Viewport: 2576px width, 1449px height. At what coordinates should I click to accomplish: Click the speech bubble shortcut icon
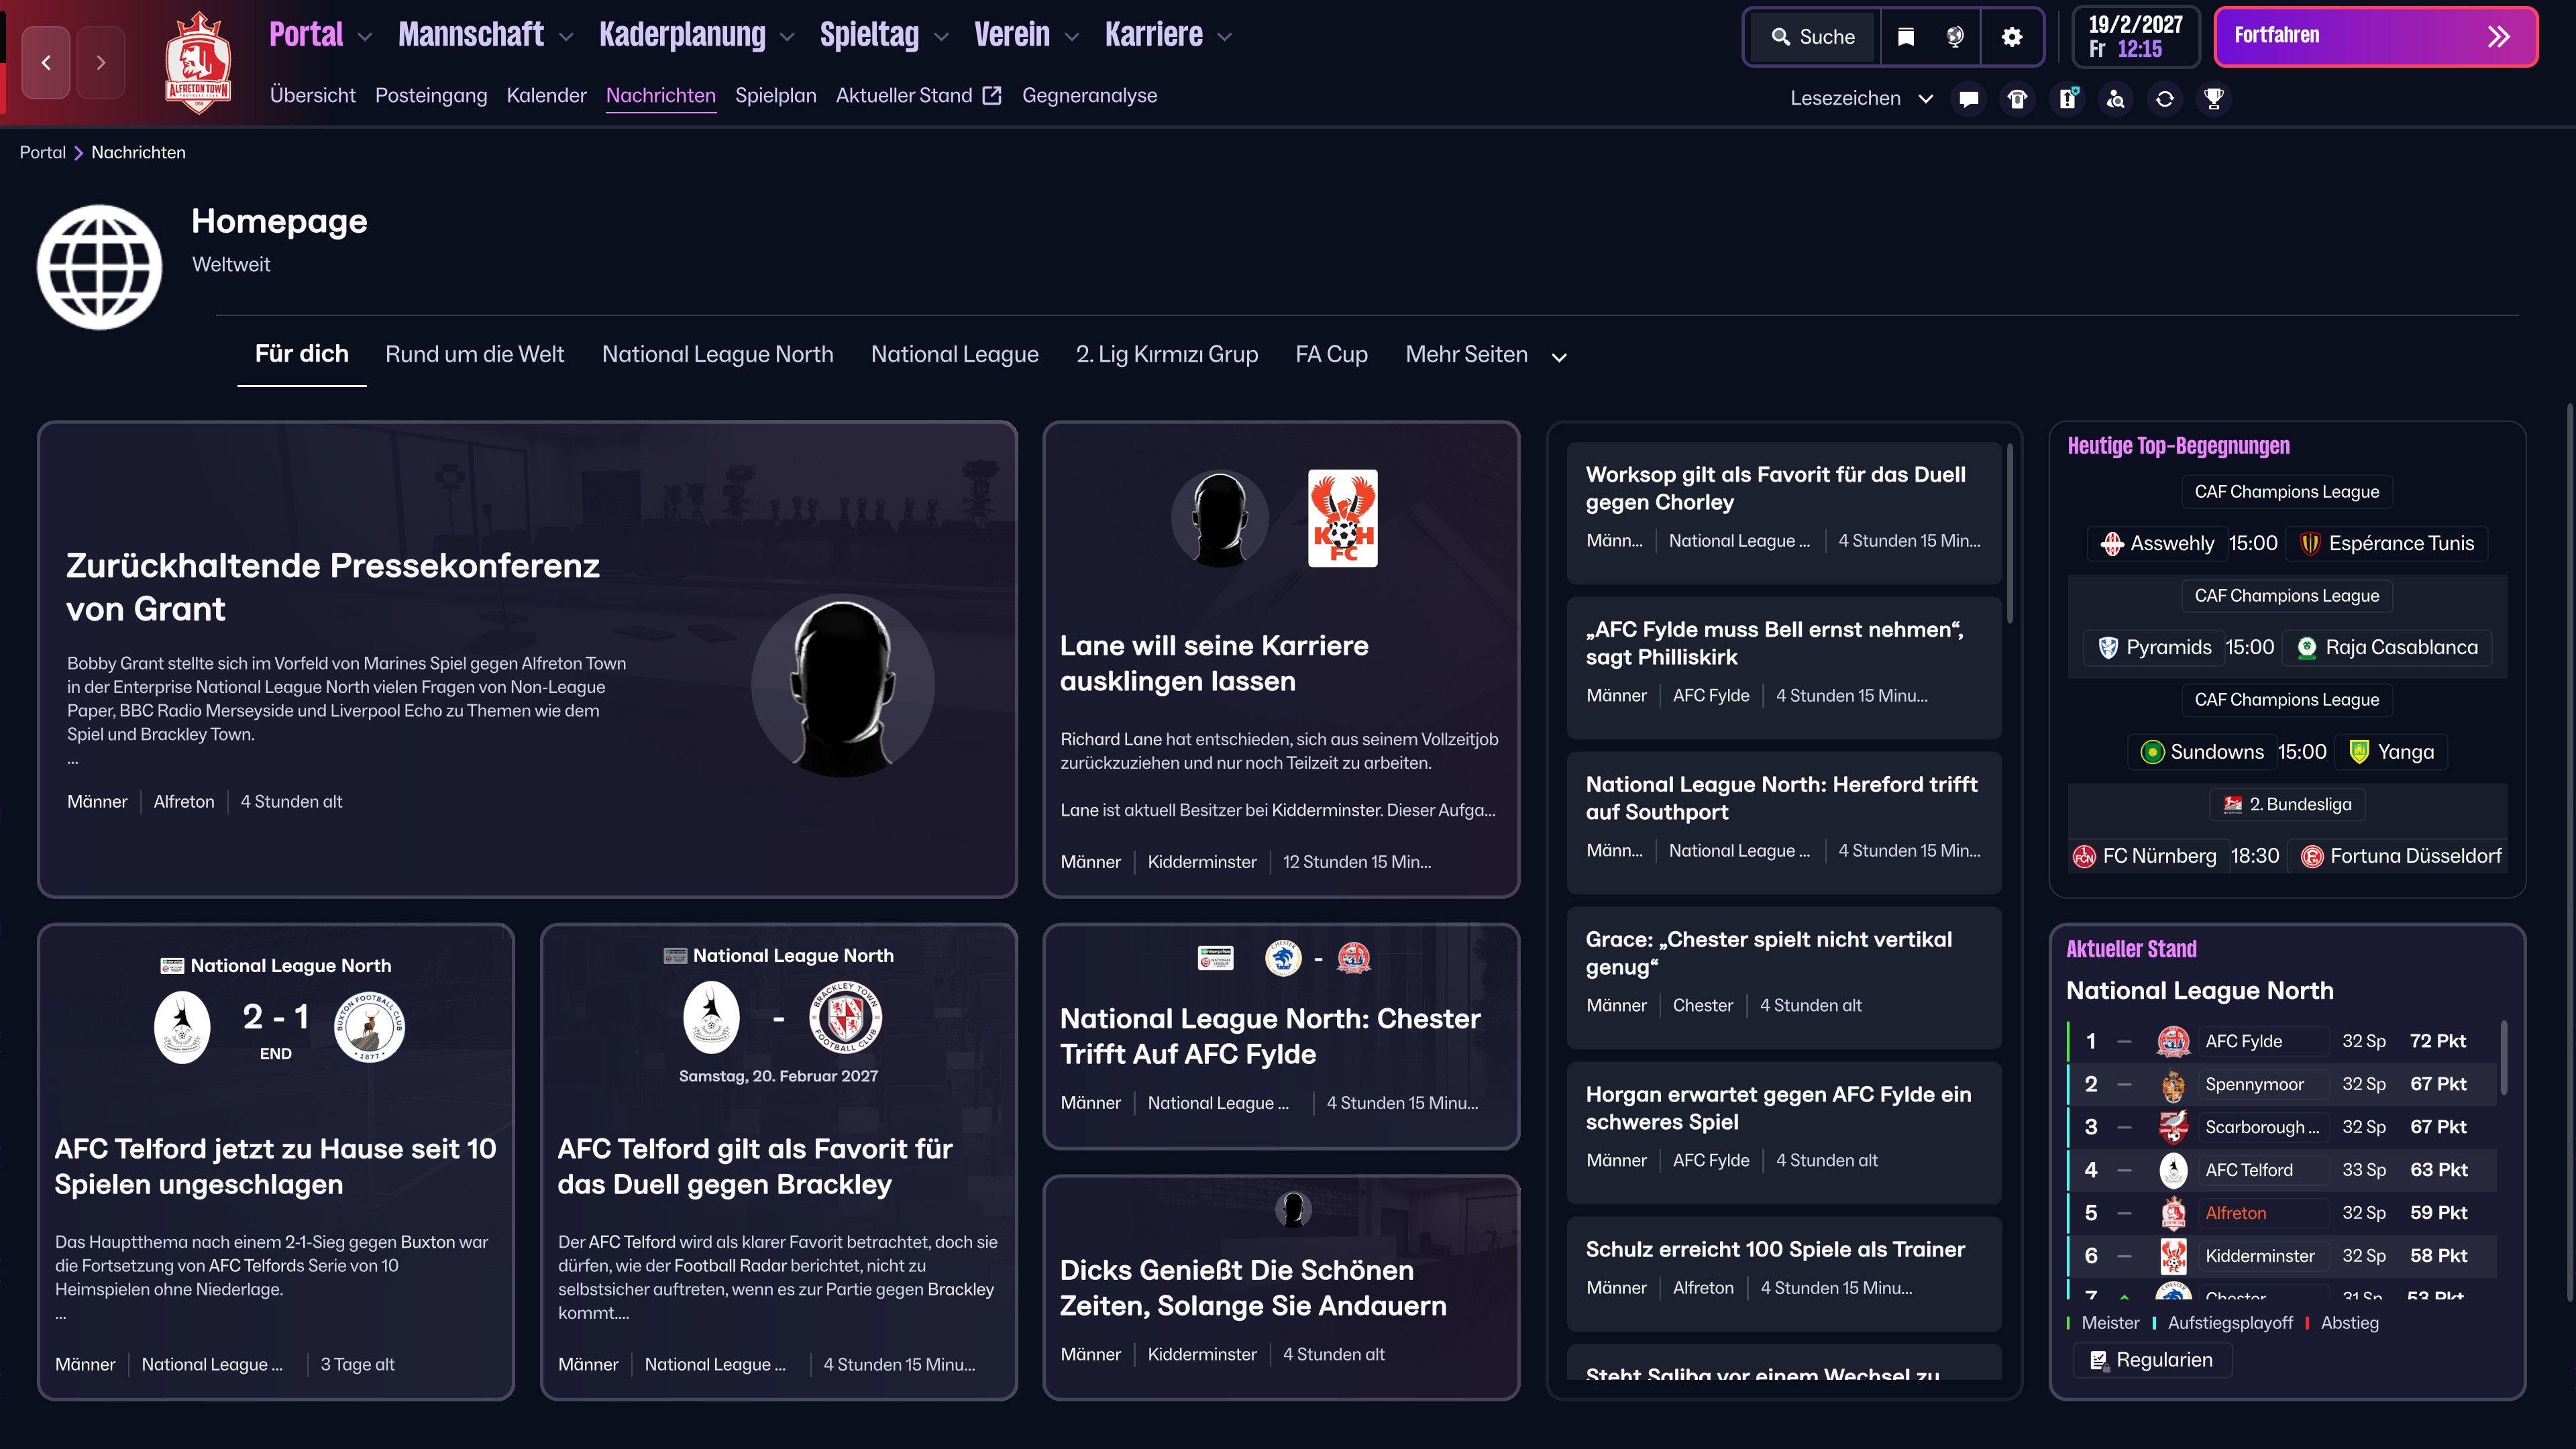tap(1969, 98)
